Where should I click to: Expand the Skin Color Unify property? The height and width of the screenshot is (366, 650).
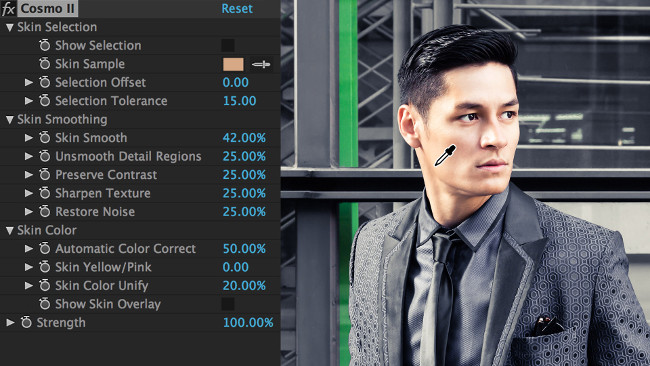tap(29, 285)
